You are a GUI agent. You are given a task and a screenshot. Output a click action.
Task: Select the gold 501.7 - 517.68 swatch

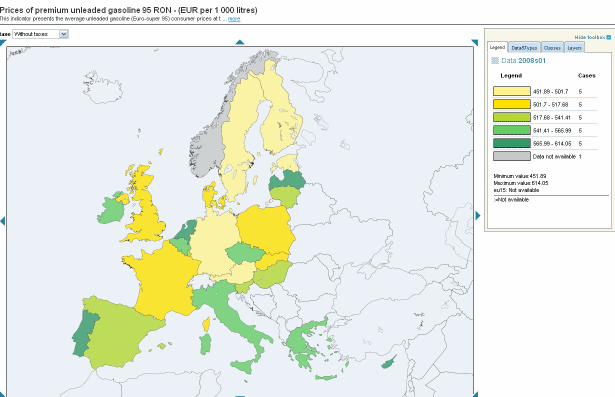(x=511, y=104)
